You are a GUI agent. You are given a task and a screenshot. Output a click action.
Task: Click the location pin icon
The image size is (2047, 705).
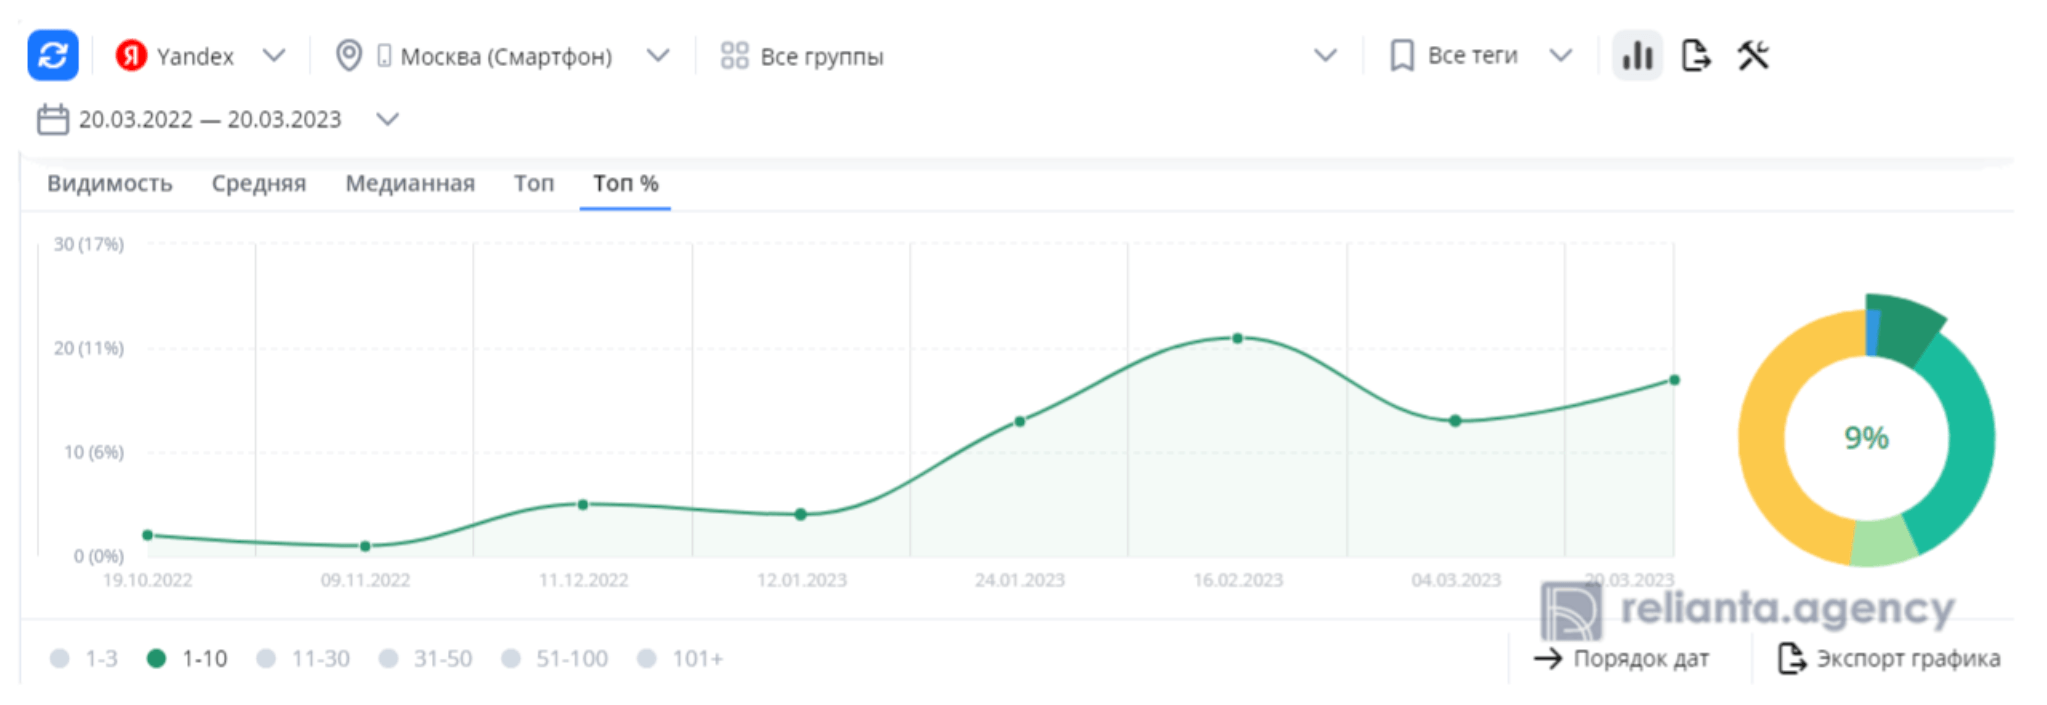click(x=348, y=56)
